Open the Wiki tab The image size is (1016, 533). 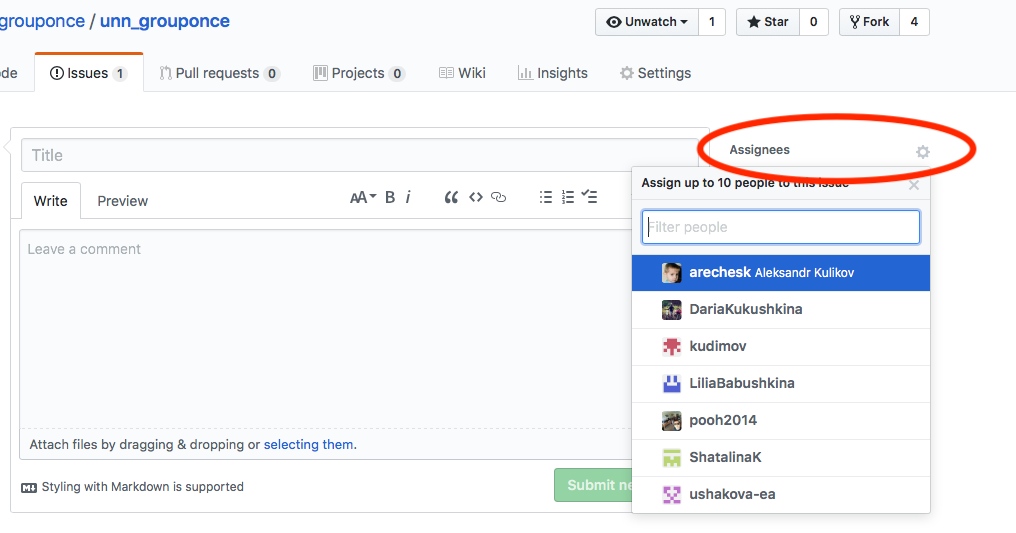[462, 73]
